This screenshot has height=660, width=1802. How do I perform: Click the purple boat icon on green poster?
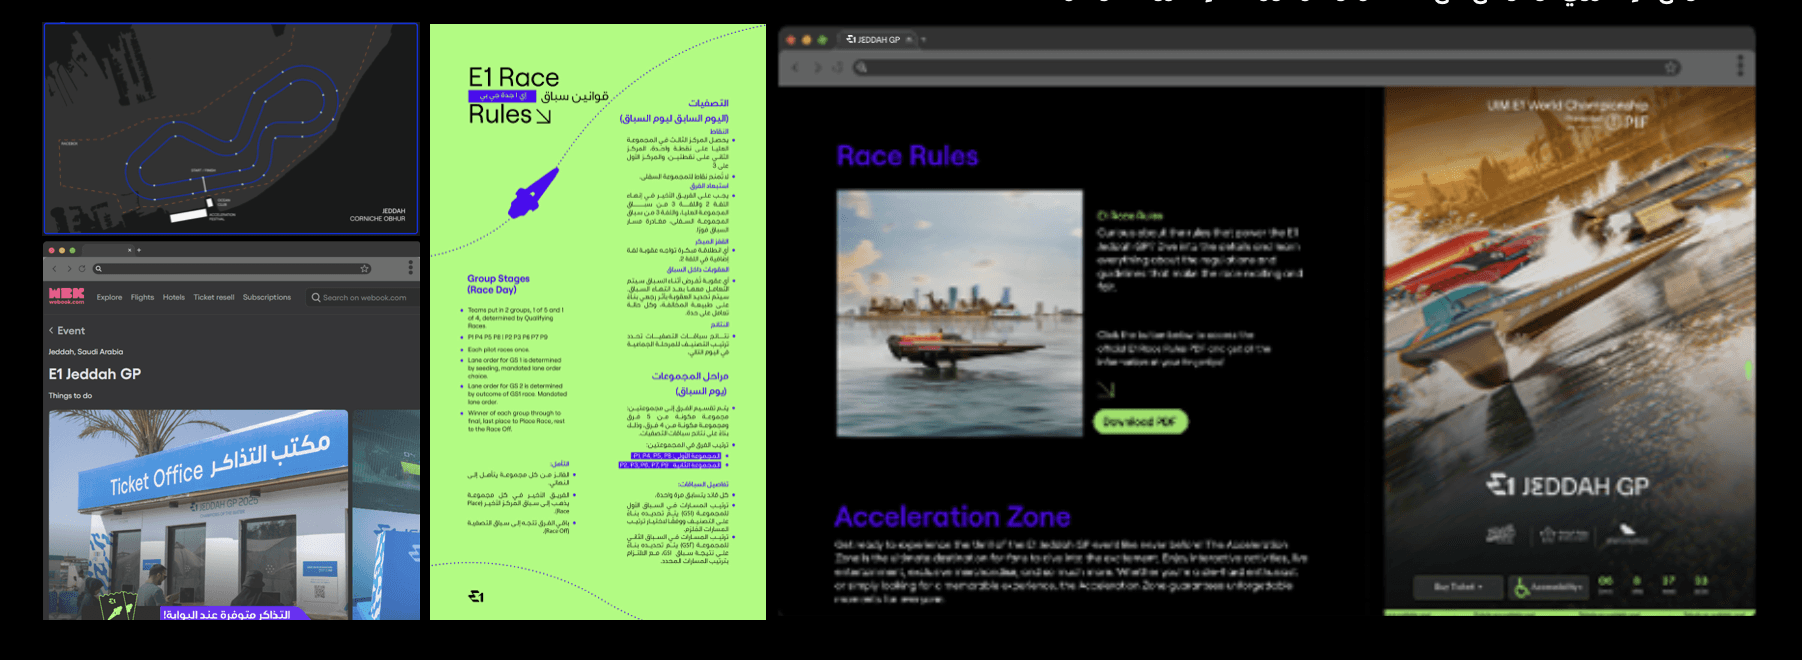click(533, 193)
